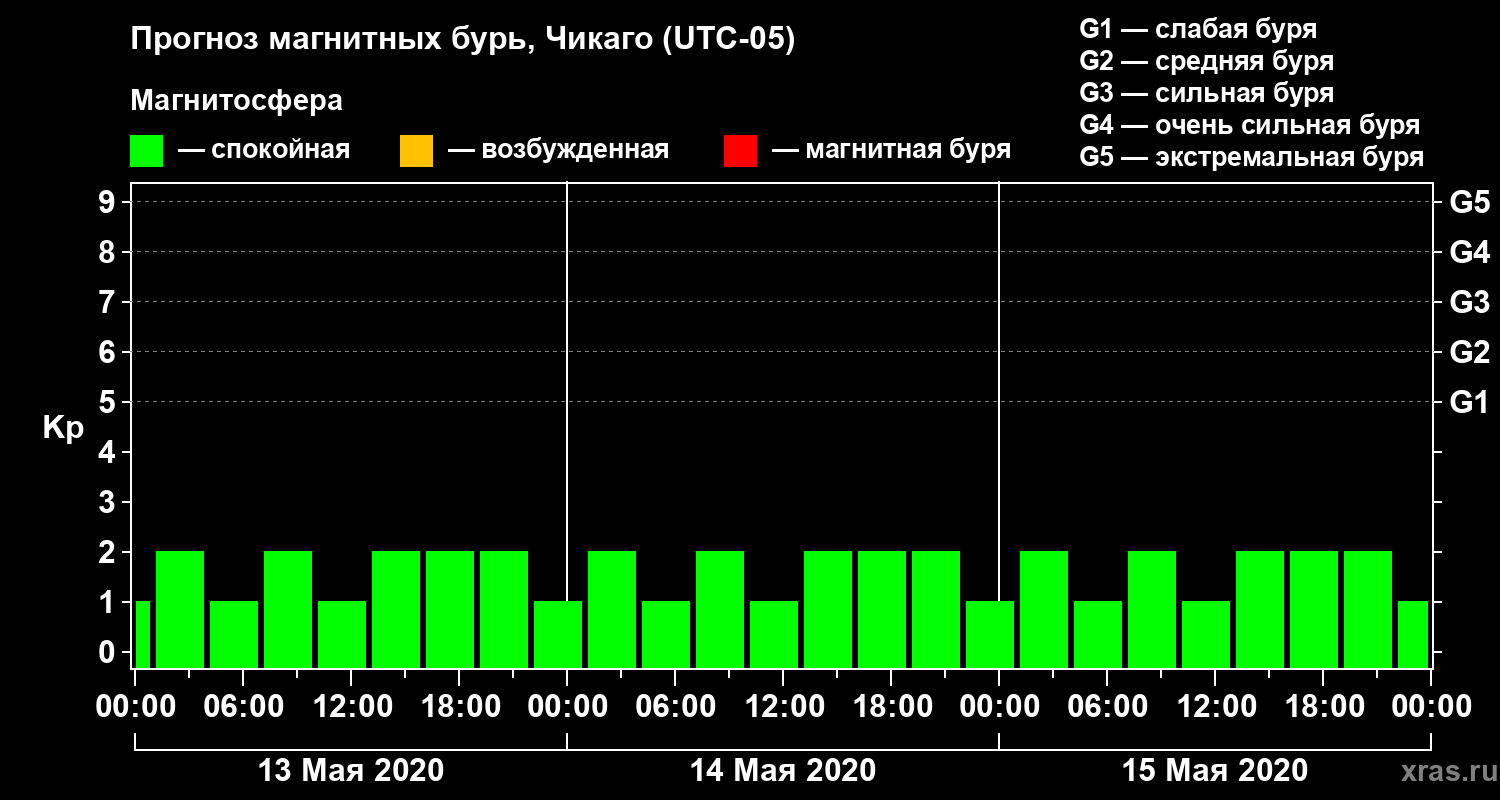This screenshot has height=800, width=1500.
Task: Click the vertical divider between 13 and 14 May
Action: 567,425
